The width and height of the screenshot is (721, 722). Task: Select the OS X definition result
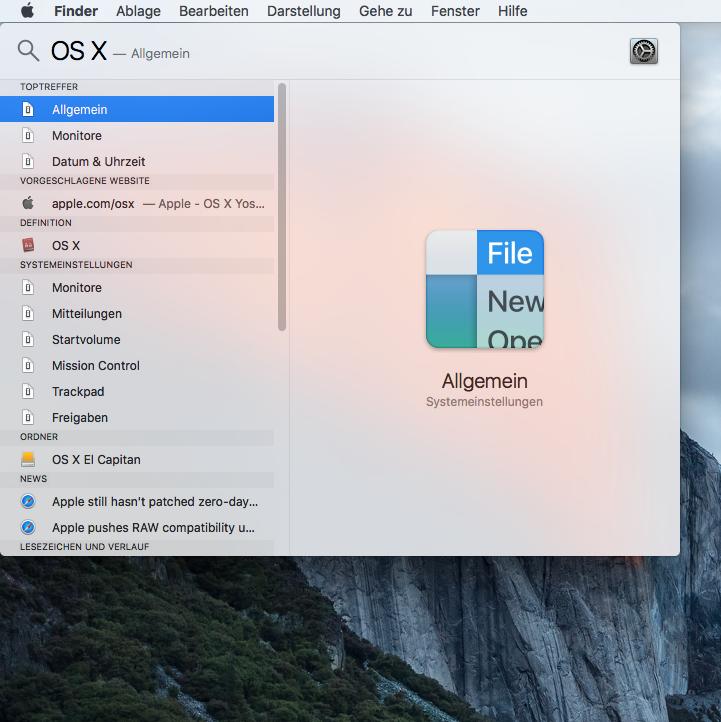tap(137, 245)
